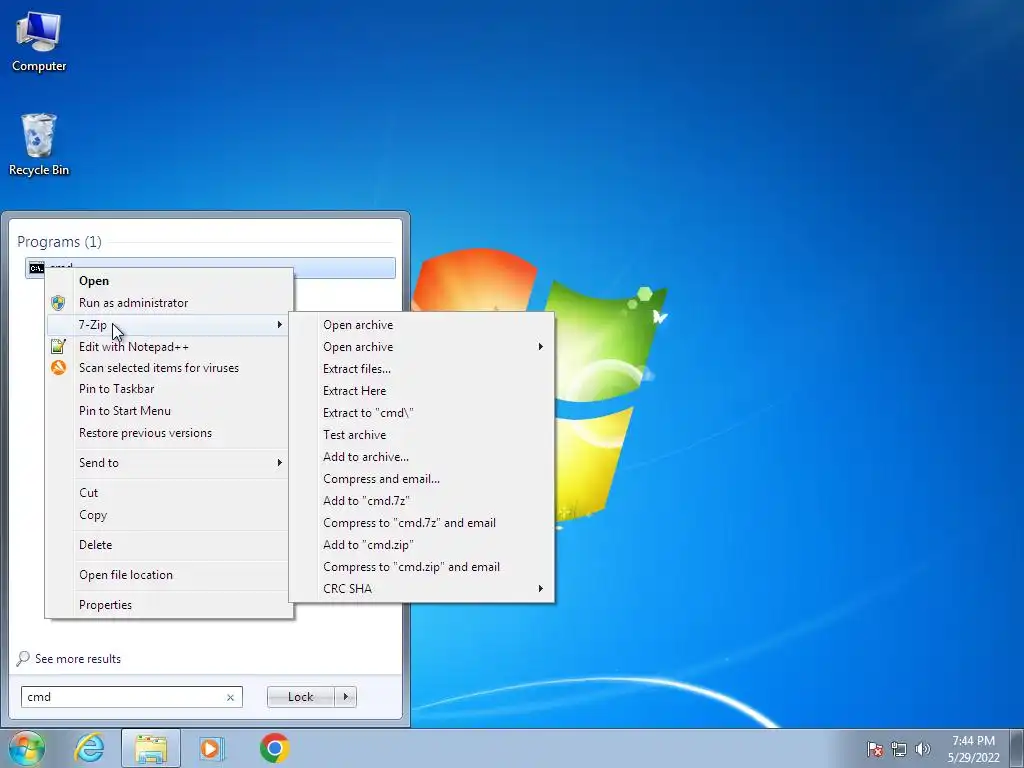The height and width of the screenshot is (768, 1024).
Task: Click the Lock button
Action: (x=300, y=697)
